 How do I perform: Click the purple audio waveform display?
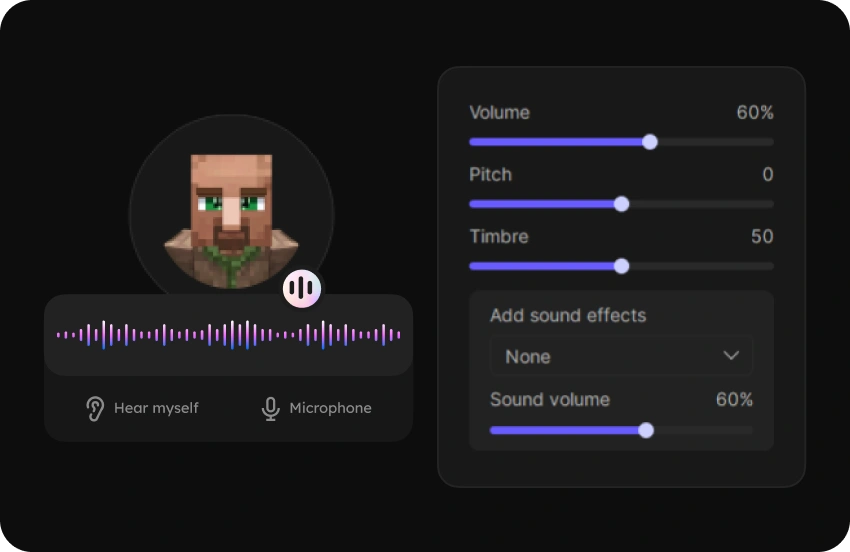[228, 335]
